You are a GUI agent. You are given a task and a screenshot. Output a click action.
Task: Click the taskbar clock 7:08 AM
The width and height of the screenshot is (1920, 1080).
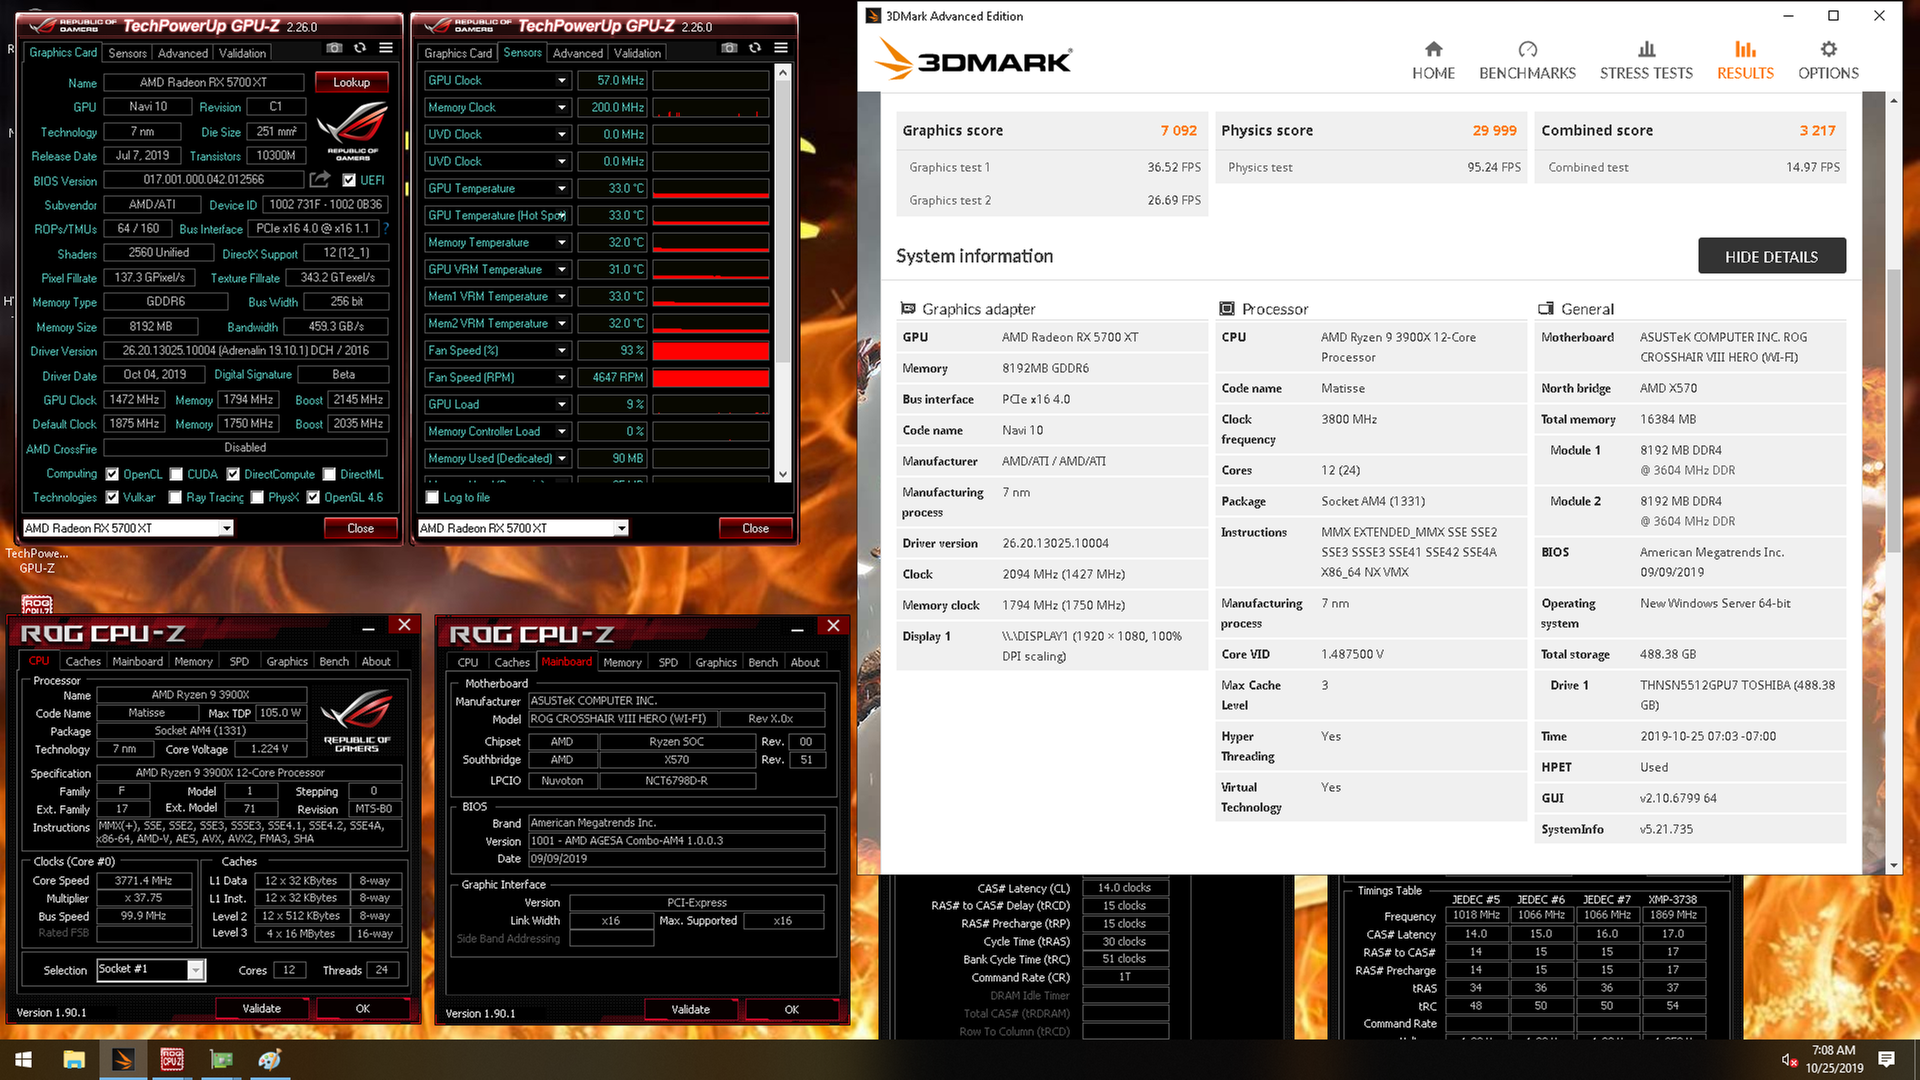pos(1833,1050)
